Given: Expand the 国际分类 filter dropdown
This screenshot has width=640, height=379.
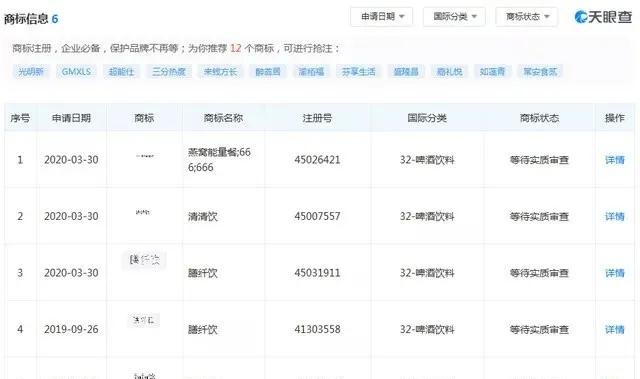Looking at the screenshot, I should (454, 17).
